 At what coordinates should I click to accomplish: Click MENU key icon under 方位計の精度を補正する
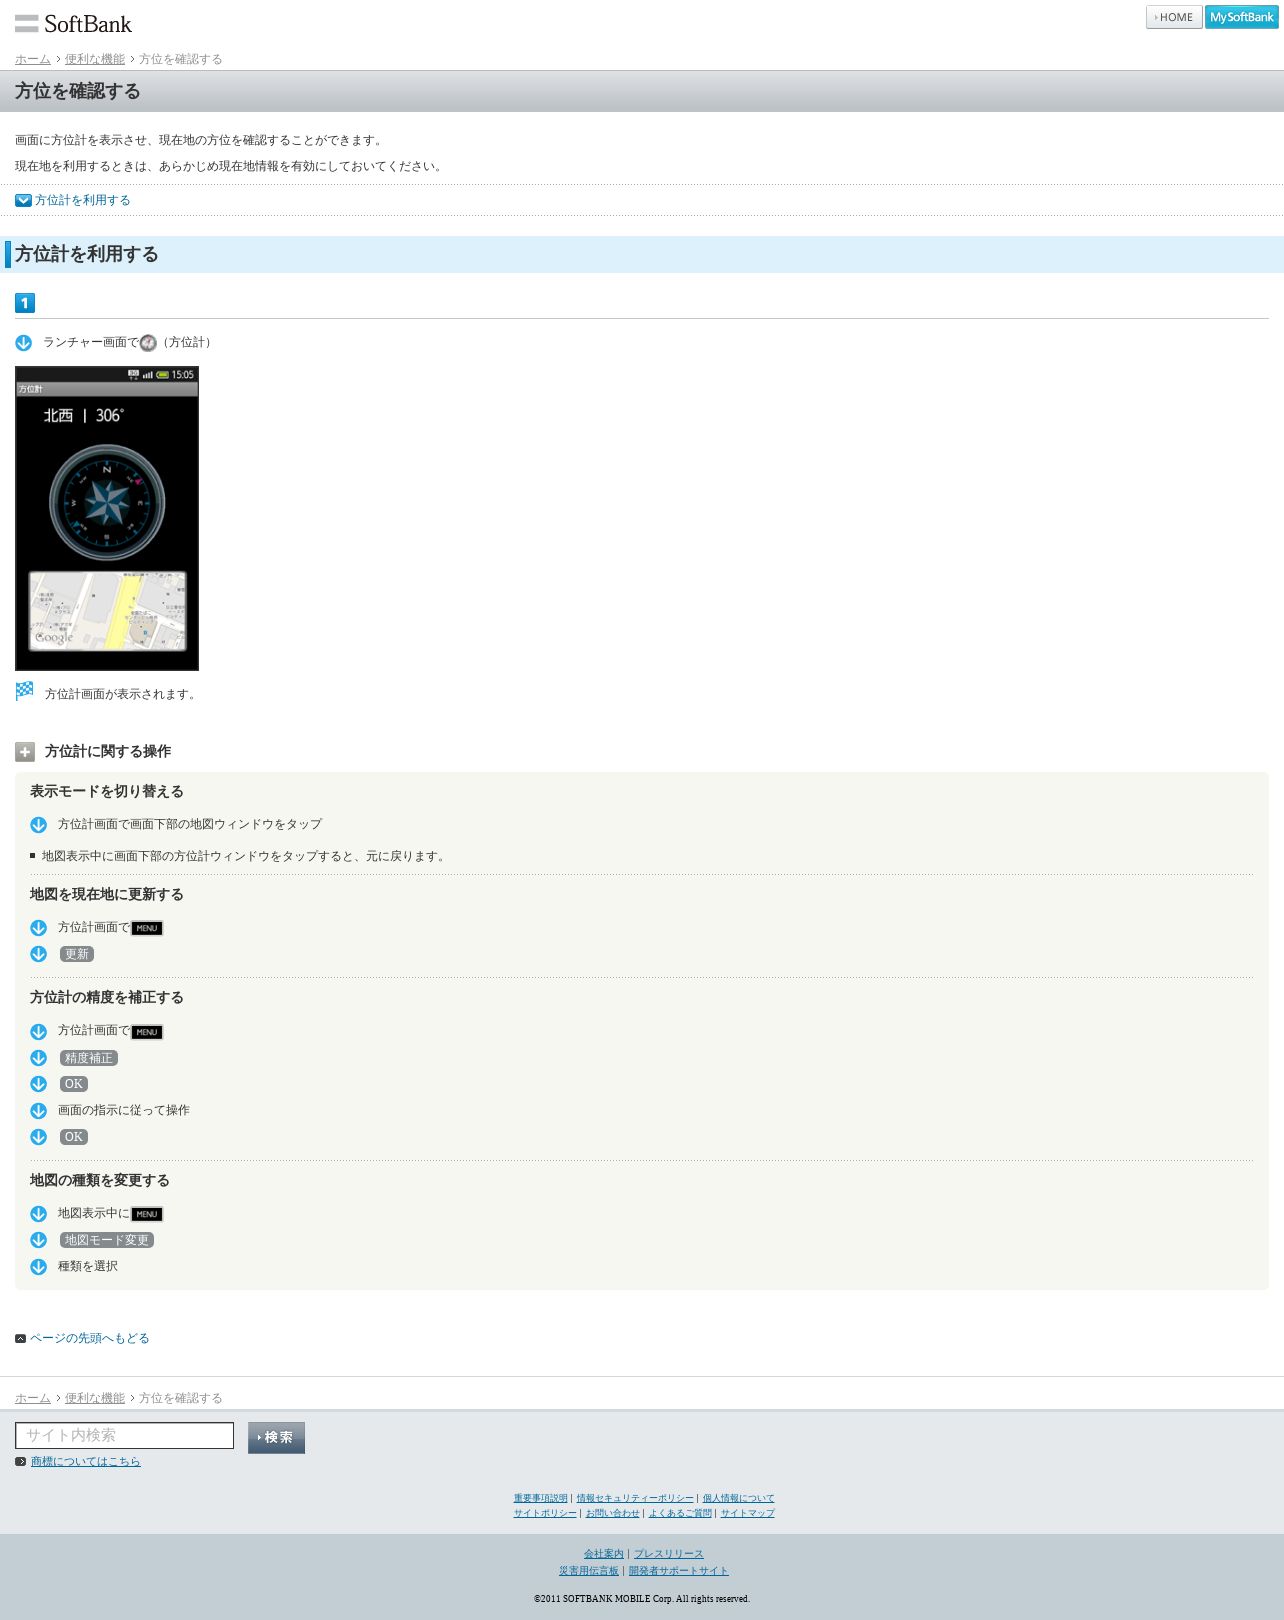147,1032
